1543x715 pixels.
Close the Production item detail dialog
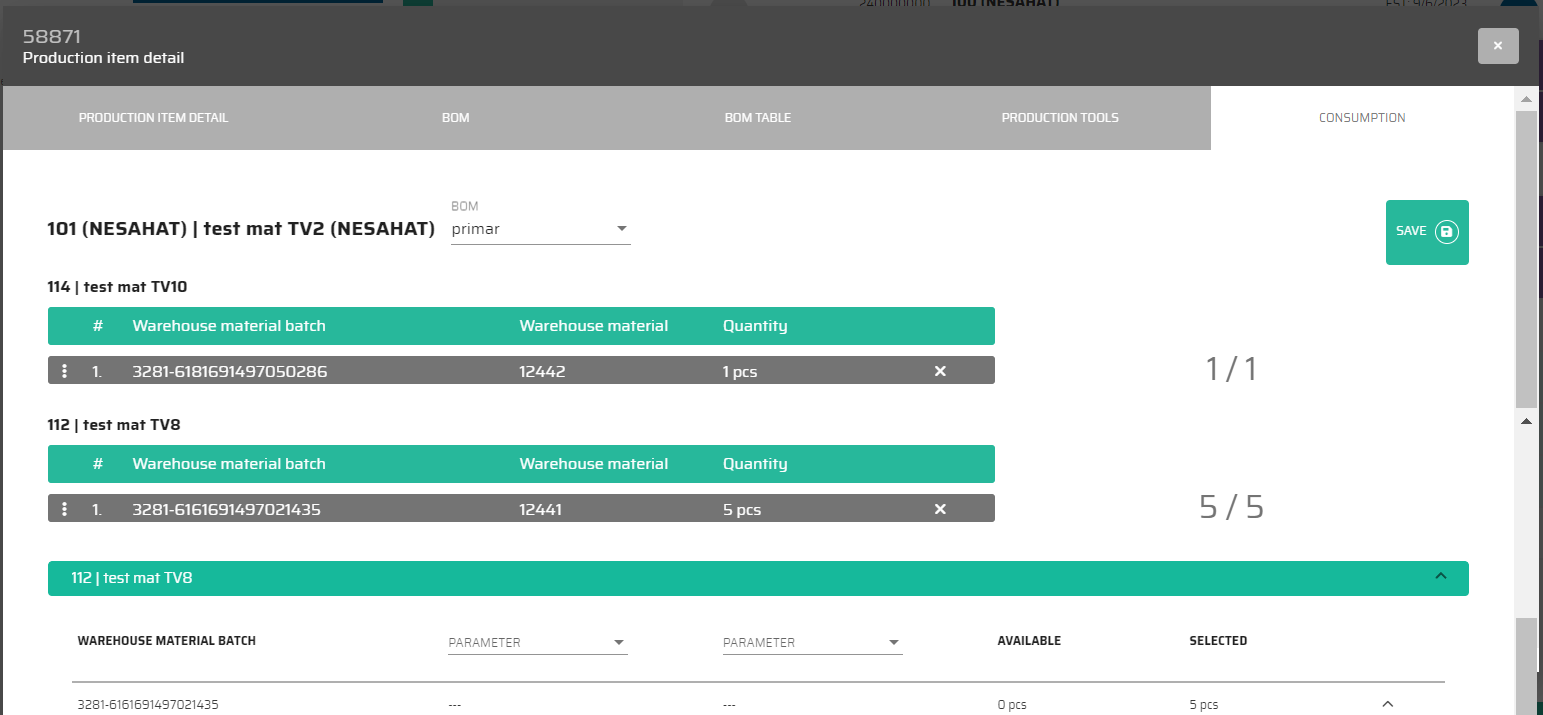tap(1497, 46)
